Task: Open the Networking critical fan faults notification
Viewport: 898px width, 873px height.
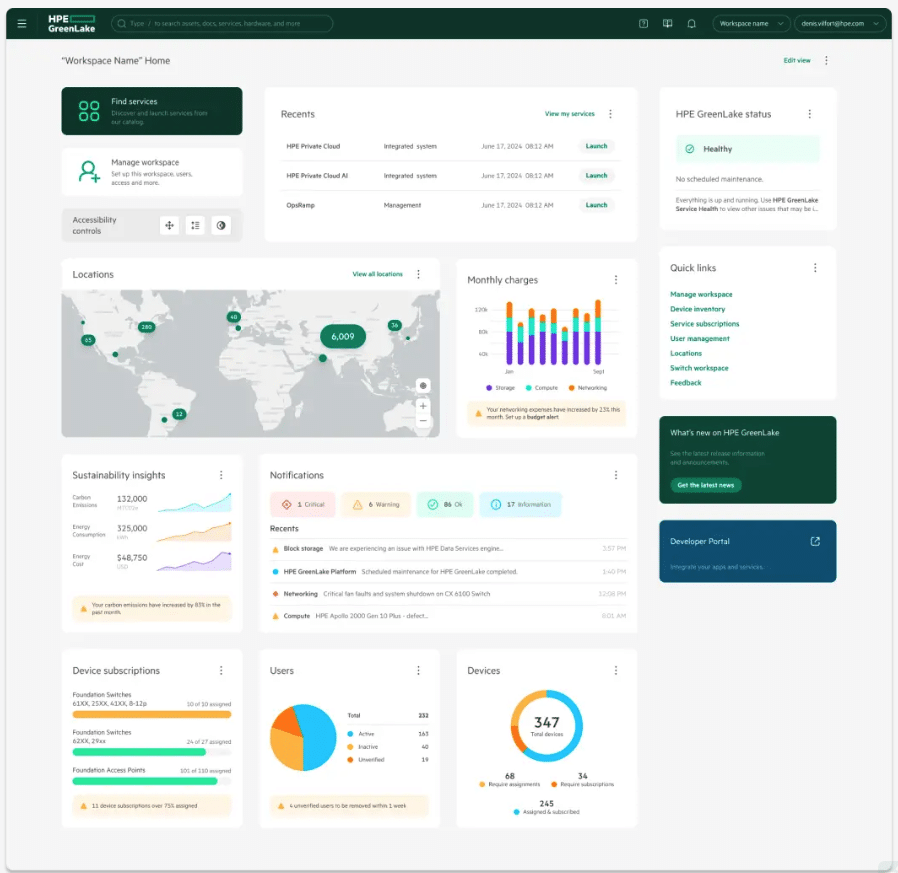Action: [x=448, y=594]
